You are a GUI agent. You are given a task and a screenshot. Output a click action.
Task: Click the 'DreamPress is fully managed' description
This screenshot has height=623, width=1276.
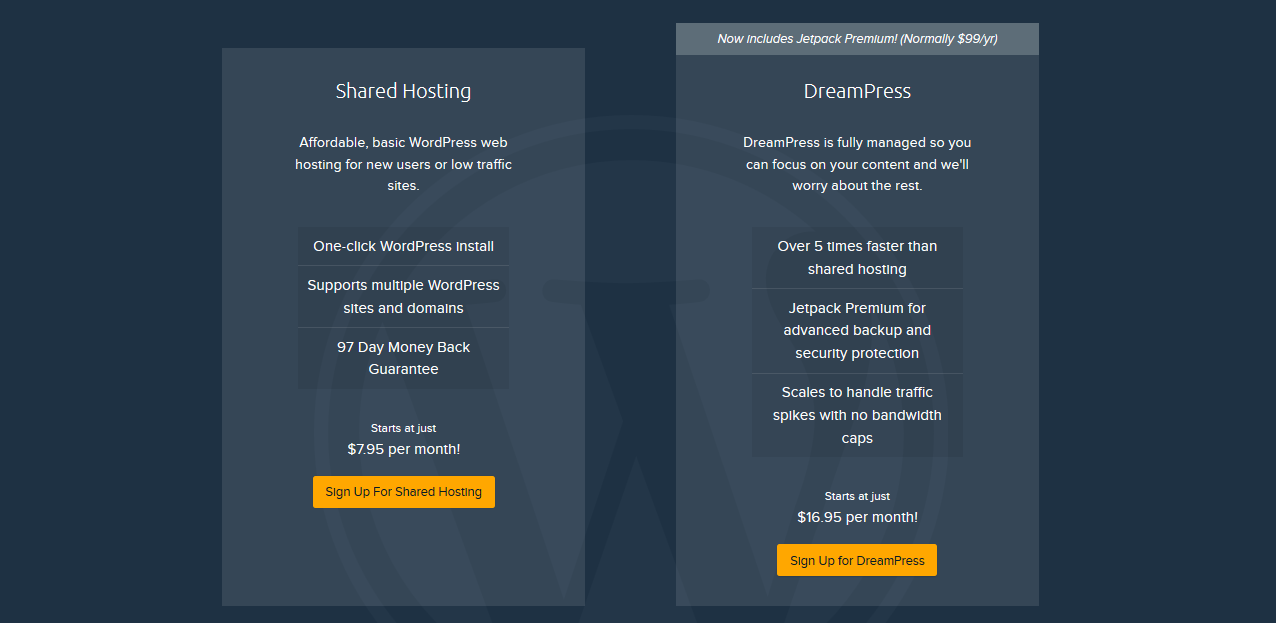[x=857, y=164]
